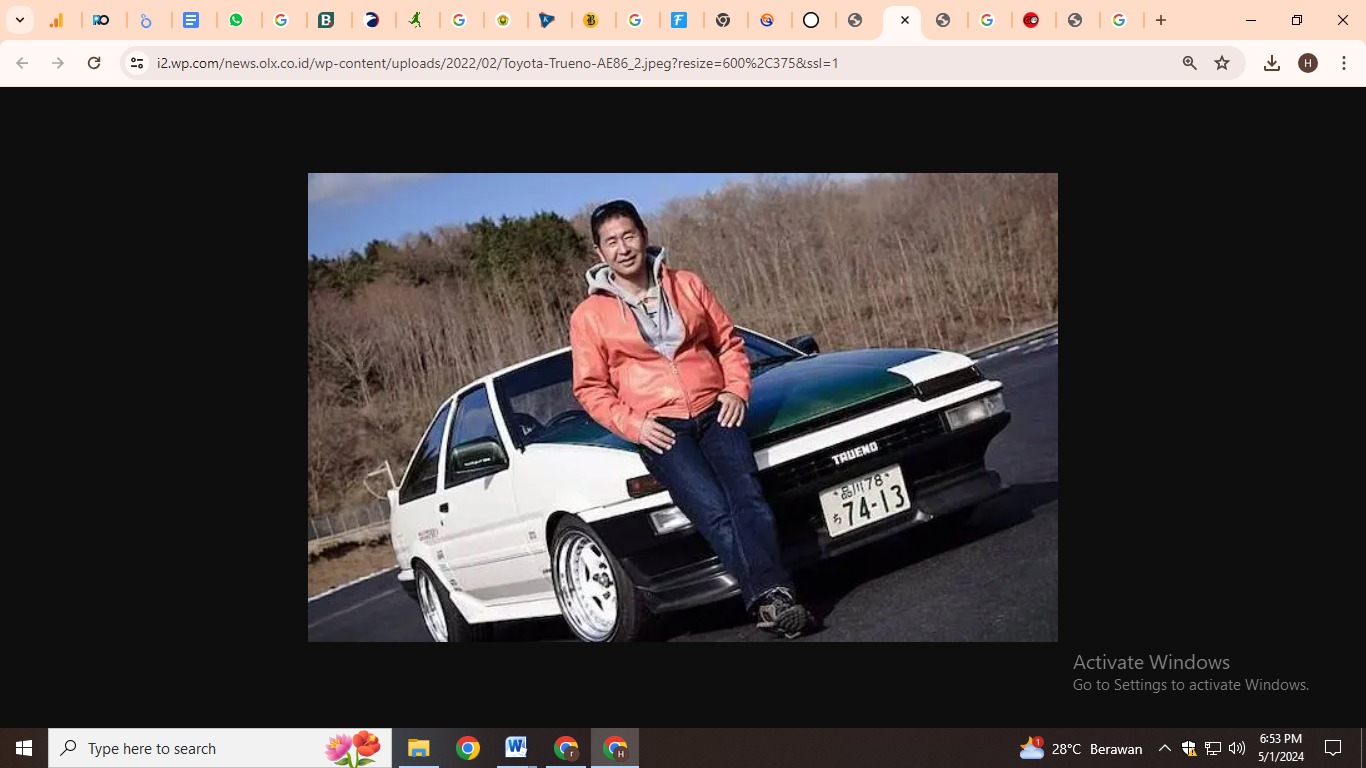This screenshot has height=768, width=1366.
Task: Expand the tab search dropdown arrow
Action: point(19,20)
